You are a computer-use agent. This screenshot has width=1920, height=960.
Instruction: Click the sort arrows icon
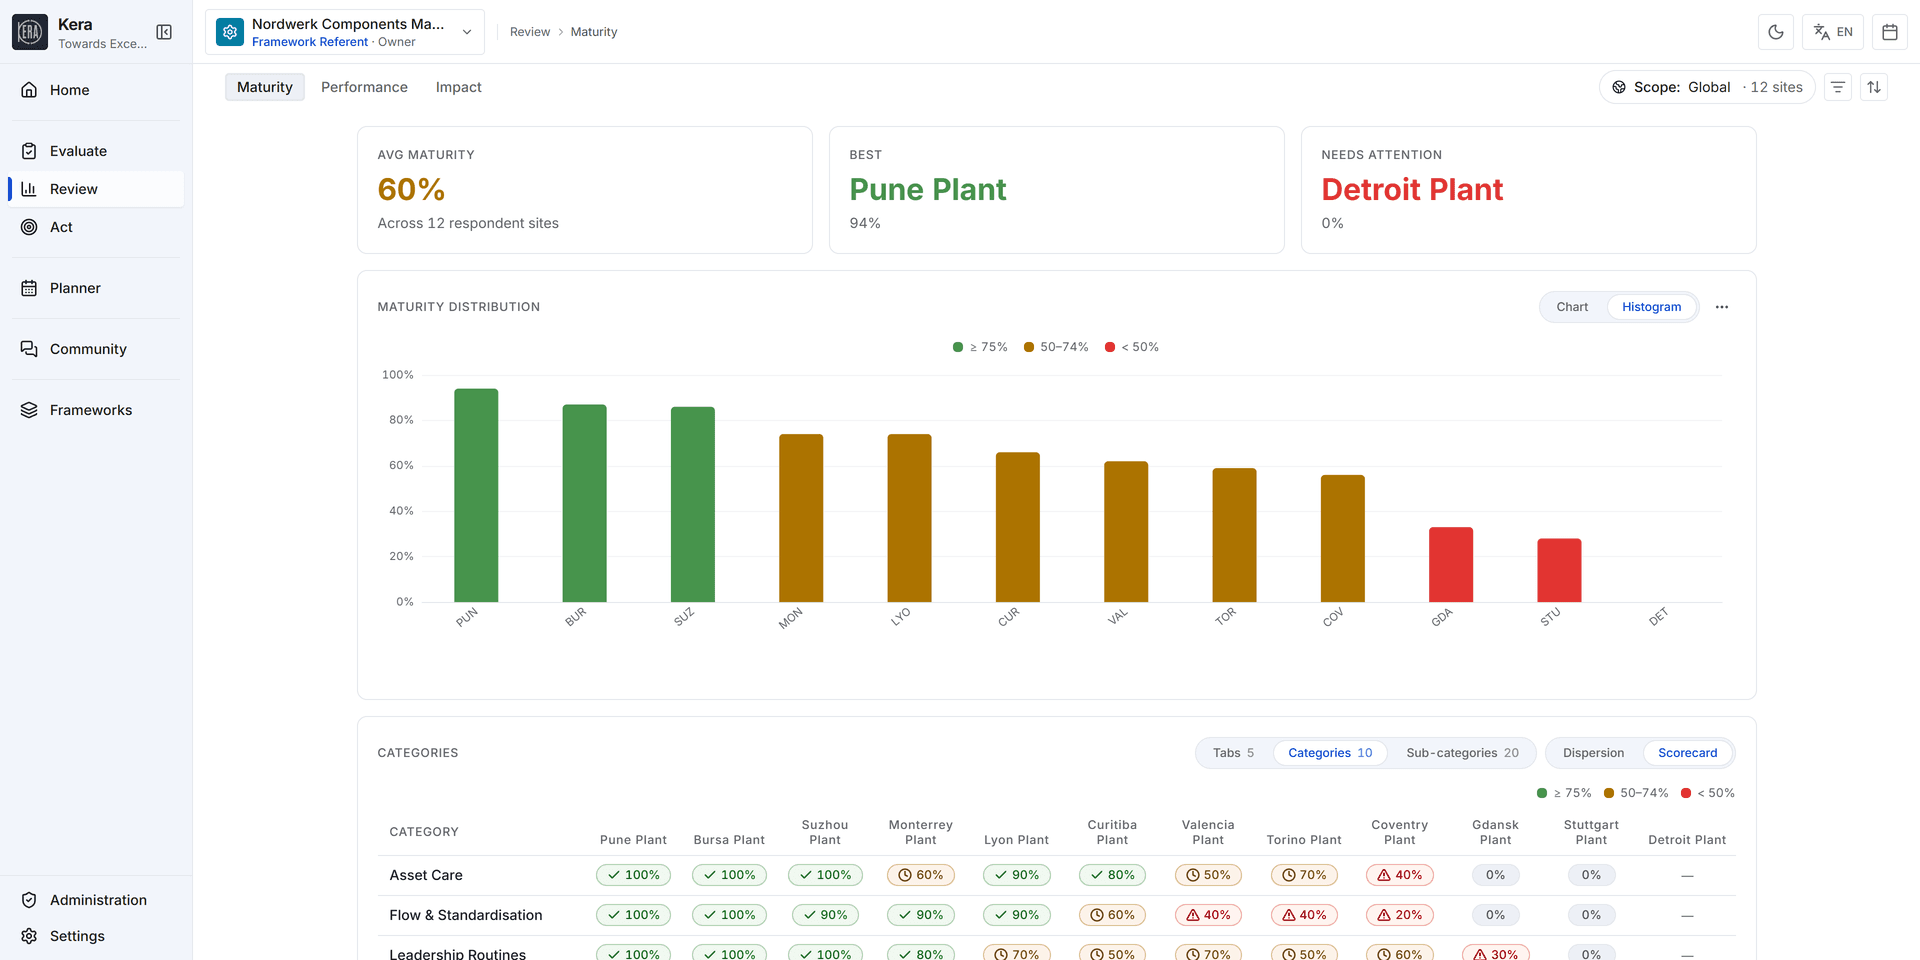(x=1874, y=87)
